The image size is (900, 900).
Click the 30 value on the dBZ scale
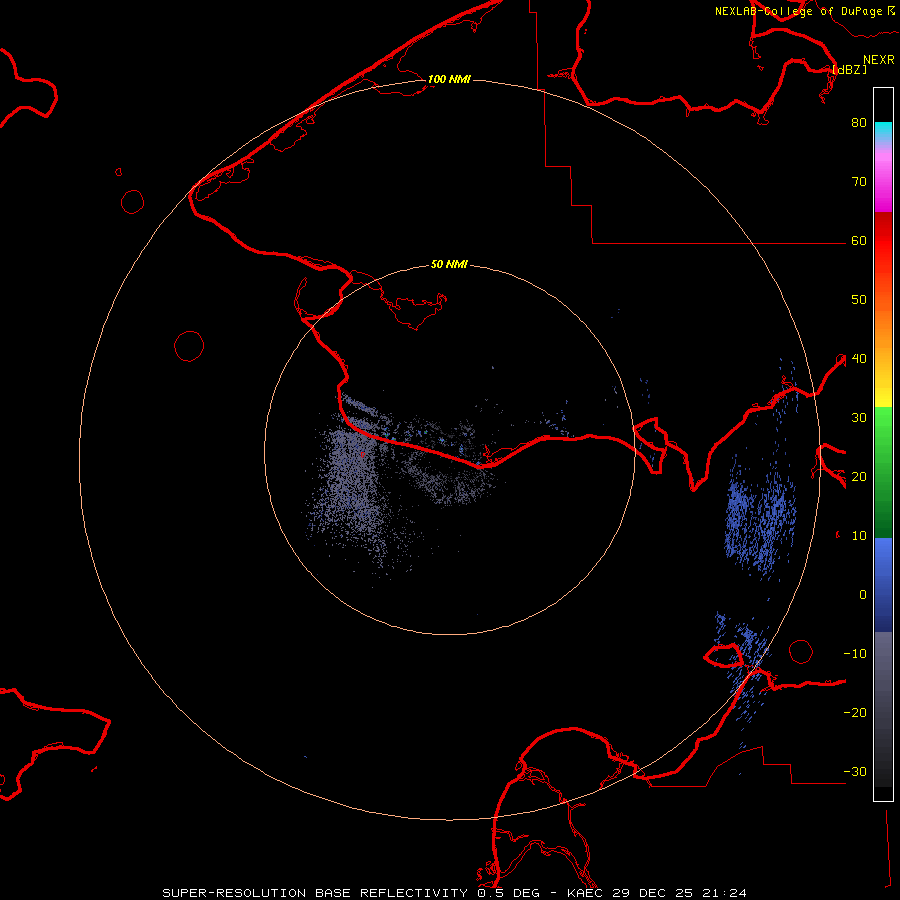[x=859, y=418]
